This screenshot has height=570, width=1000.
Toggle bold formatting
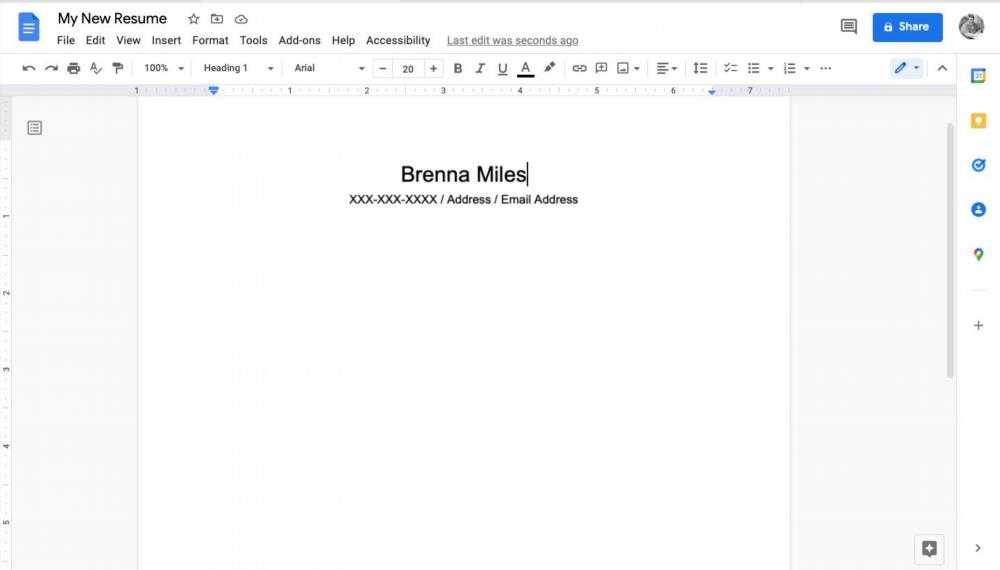coord(458,68)
